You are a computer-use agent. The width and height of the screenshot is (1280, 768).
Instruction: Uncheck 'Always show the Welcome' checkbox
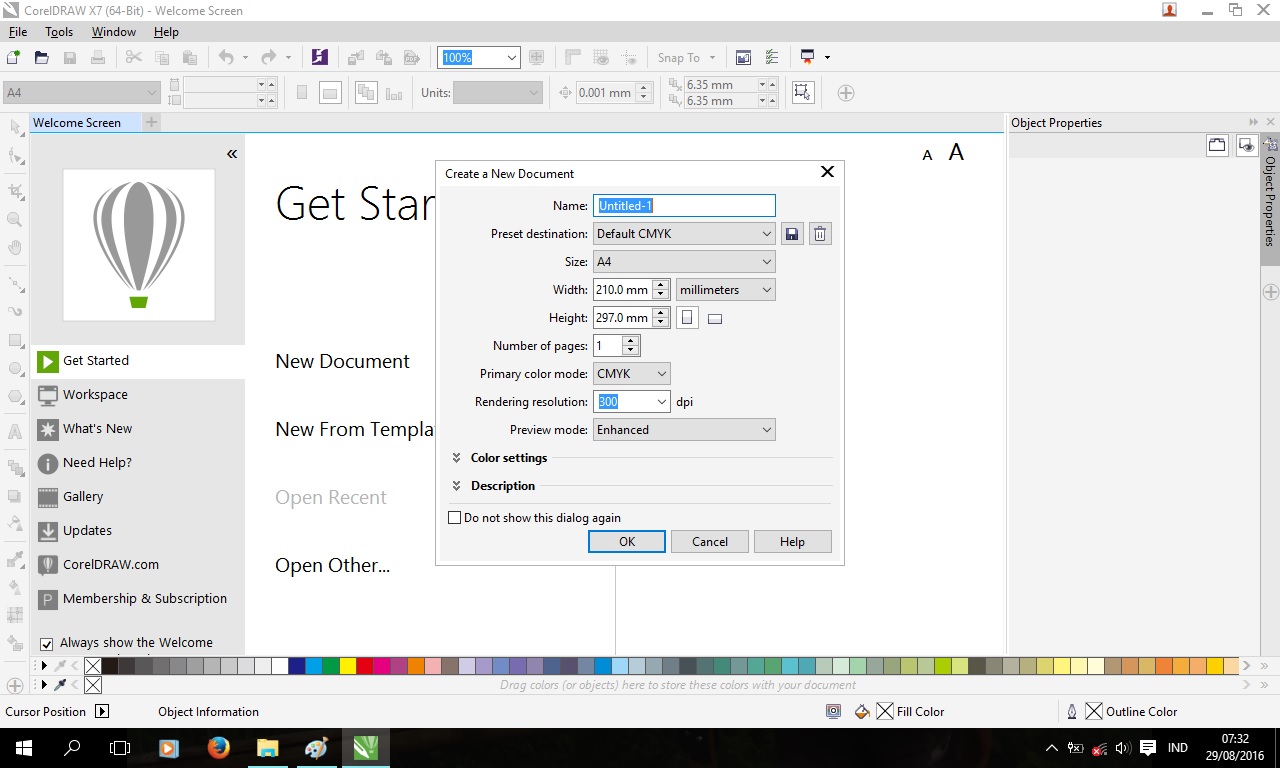tap(46, 643)
